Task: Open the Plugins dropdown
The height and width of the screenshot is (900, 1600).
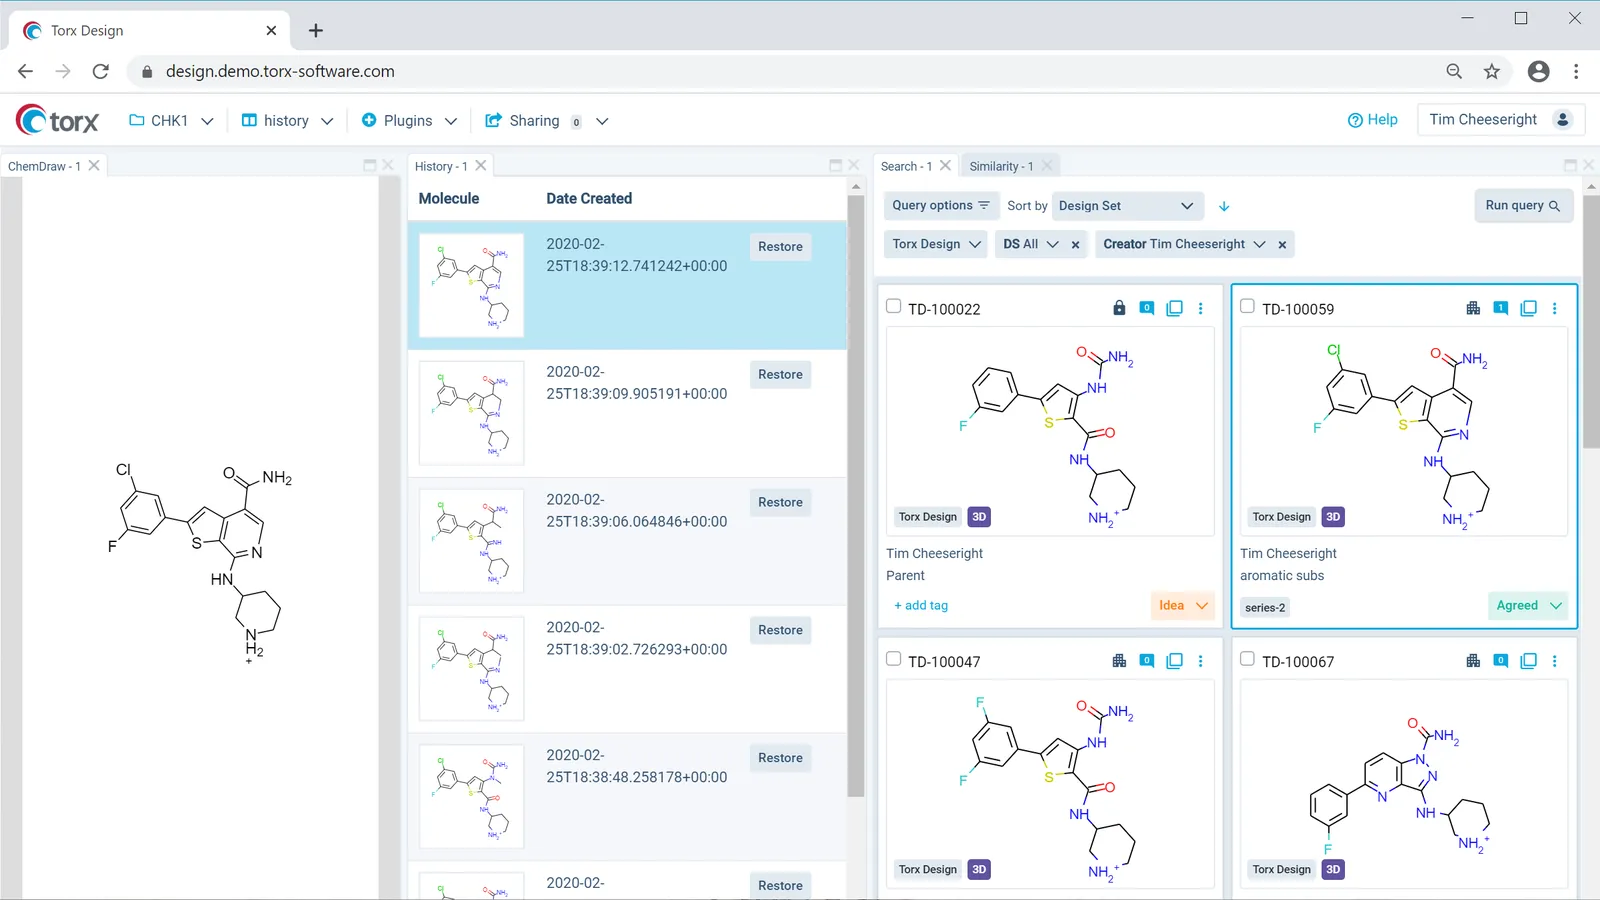Action: pos(409,120)
